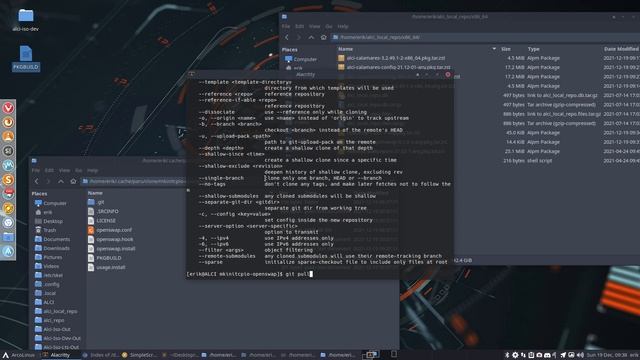Open the Alci-Iso-Out bookmark in the sidebar
Image resolution: width=640 pixels, height=360 pixels.
53,329
